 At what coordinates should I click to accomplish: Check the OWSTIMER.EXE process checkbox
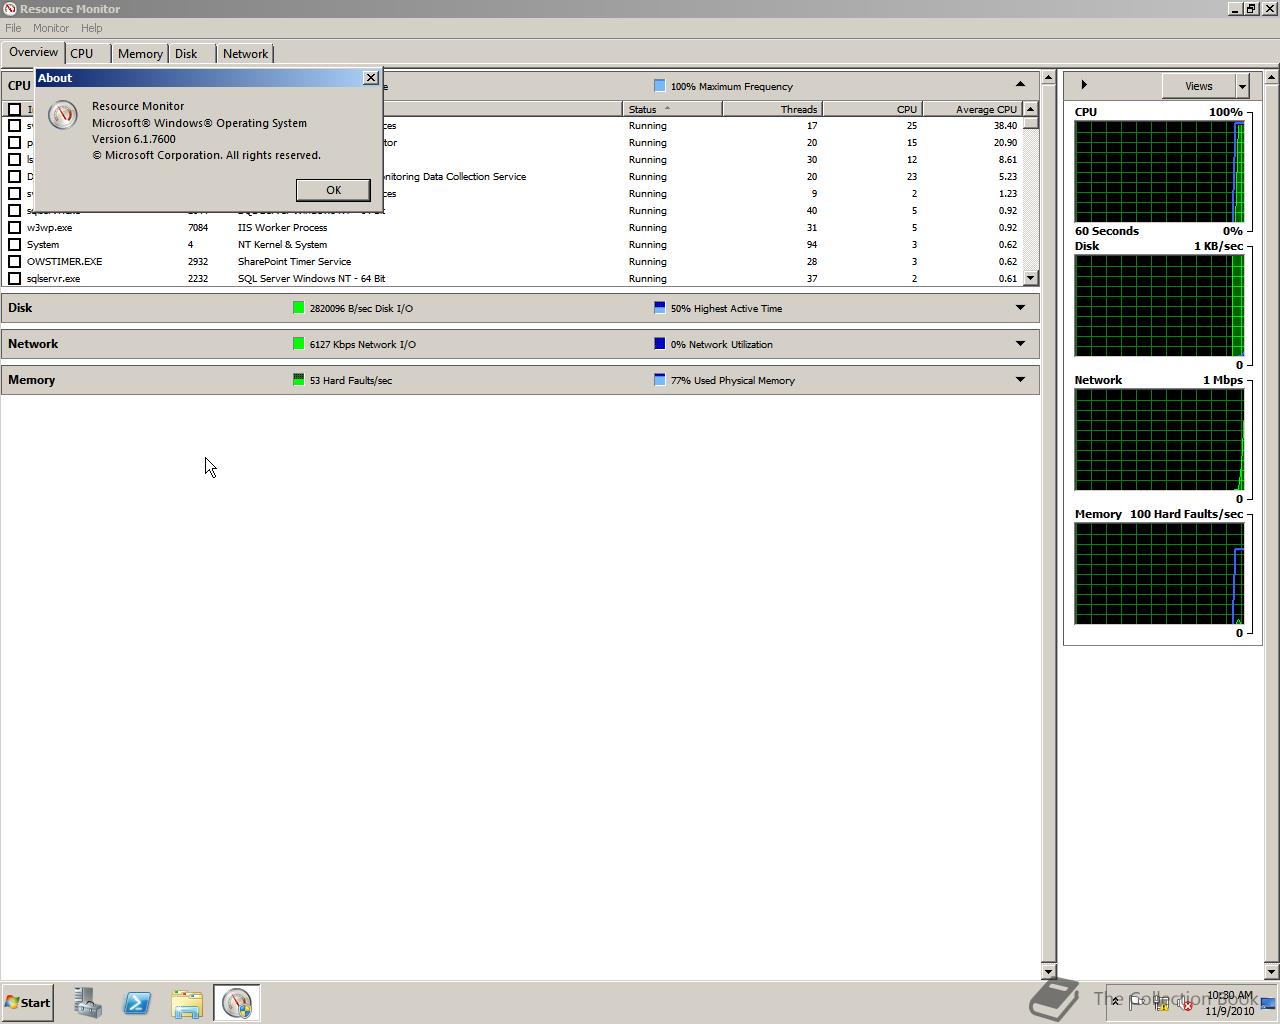[x=14, y=262]
